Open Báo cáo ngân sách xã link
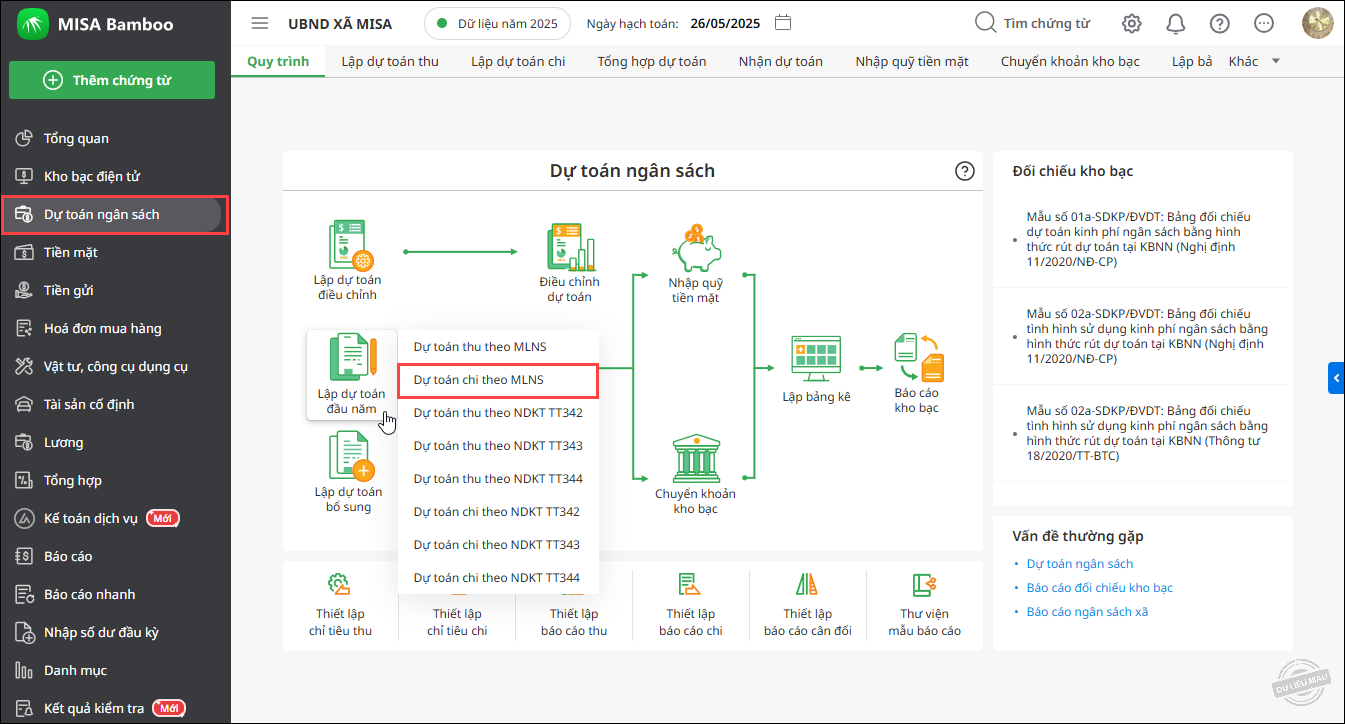Viewport: 1345px width, 724px height. click(1087, 612)
